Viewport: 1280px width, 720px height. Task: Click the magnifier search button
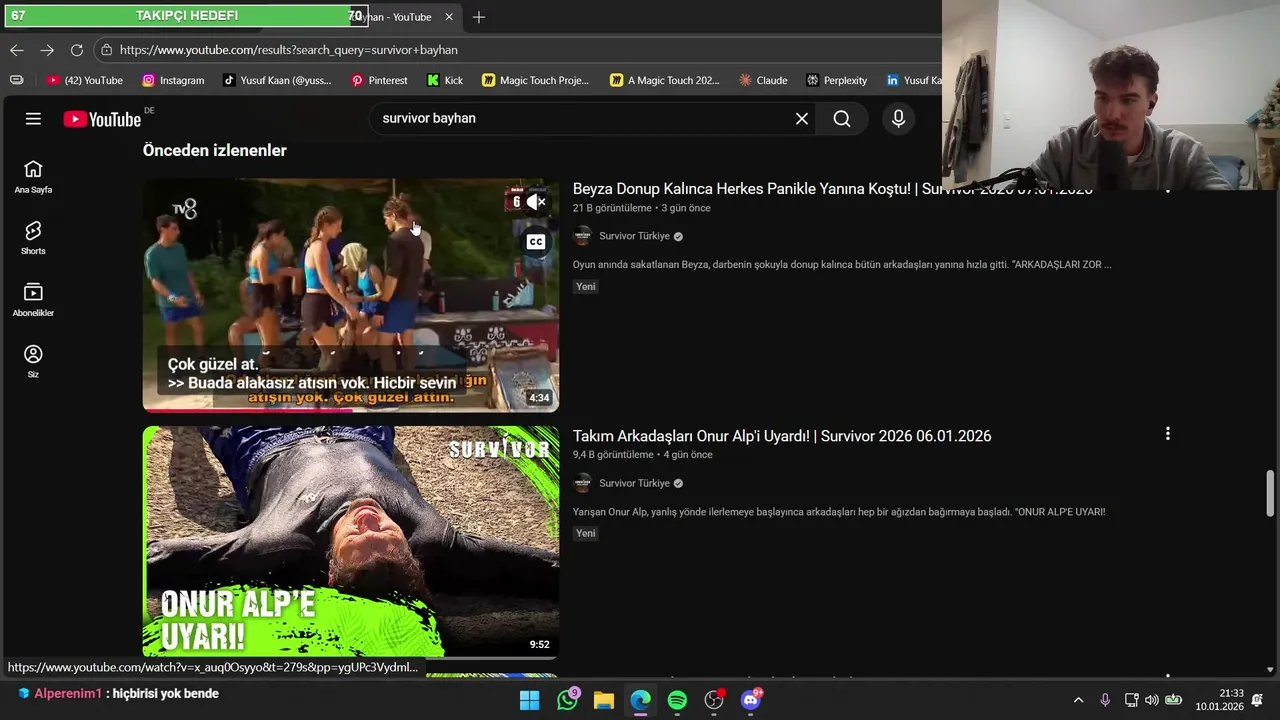point(842,119)
